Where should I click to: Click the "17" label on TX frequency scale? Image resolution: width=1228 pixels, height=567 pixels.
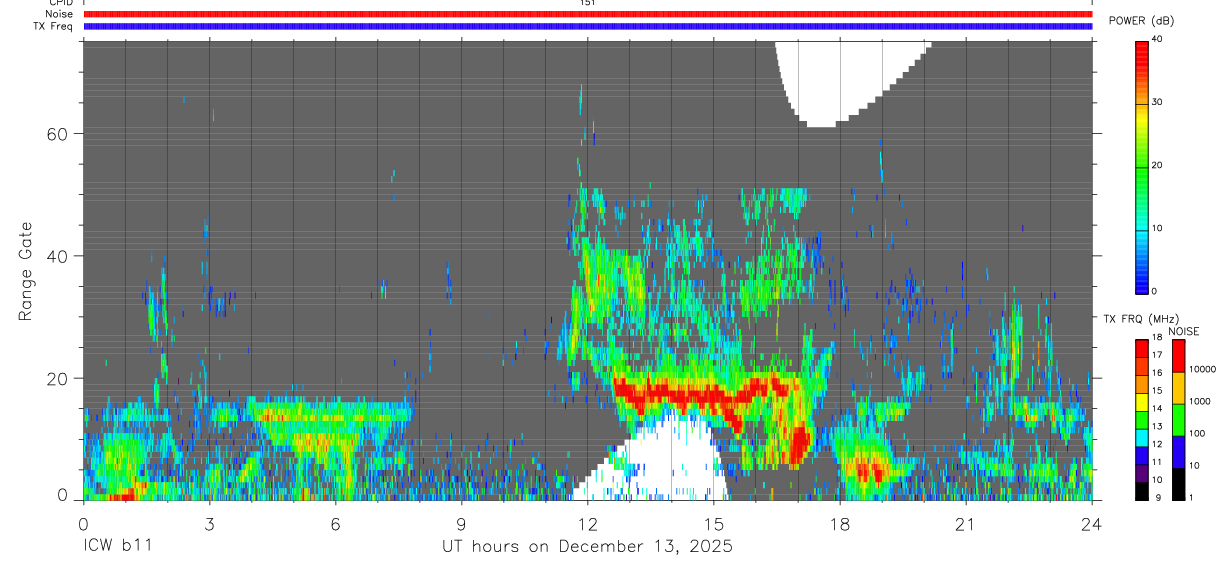[x=1157, y=356]
